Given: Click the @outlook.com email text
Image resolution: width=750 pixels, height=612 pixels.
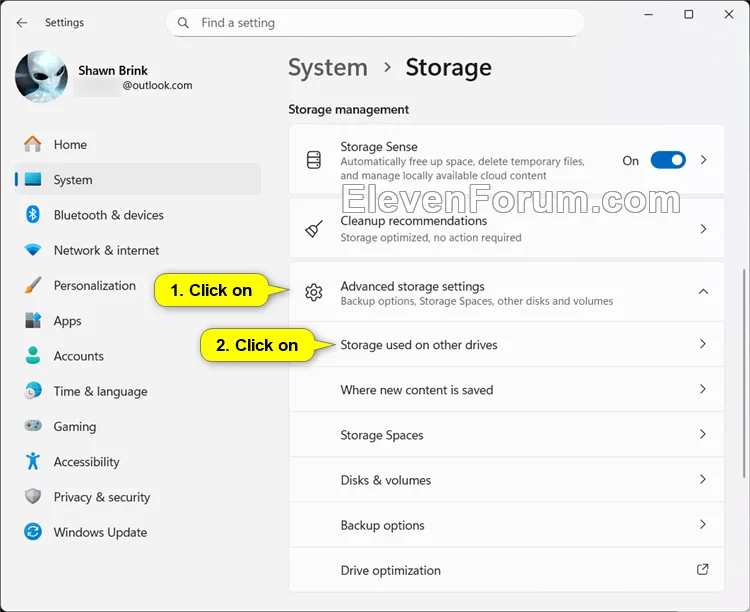Looking at the screenshot, I should [x=157, y=85].
